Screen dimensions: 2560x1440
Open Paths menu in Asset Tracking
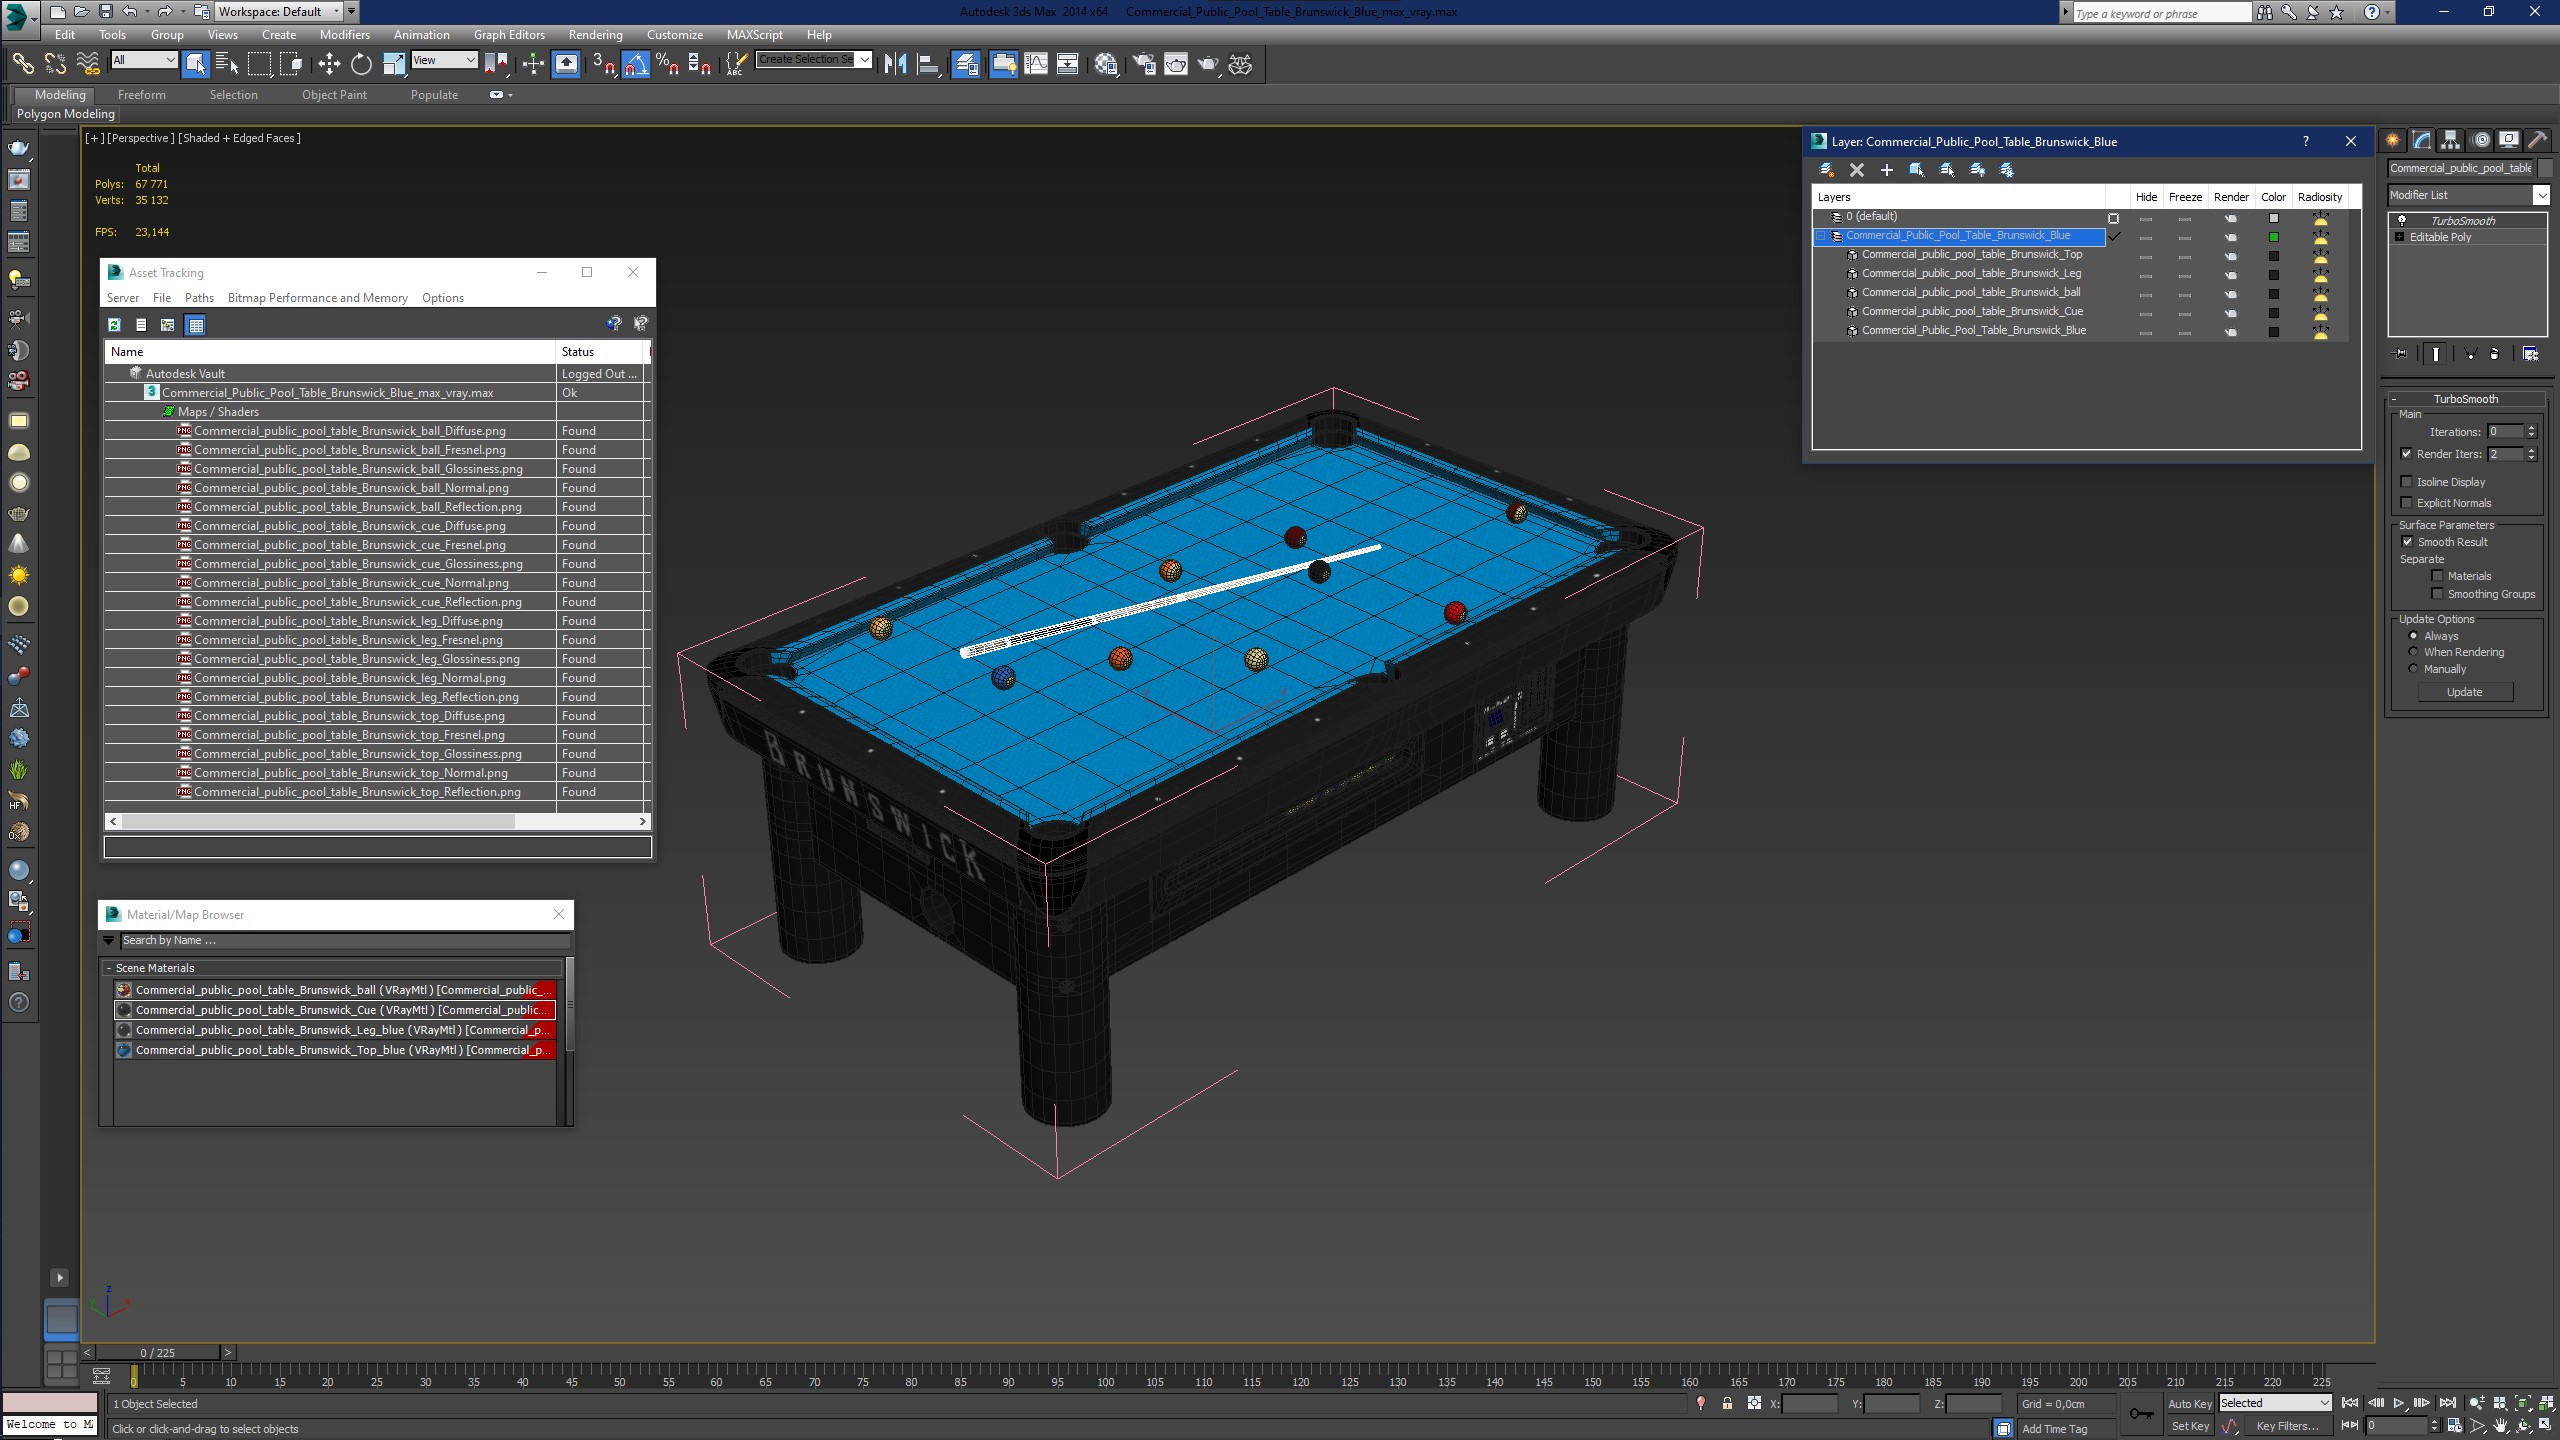199,298
